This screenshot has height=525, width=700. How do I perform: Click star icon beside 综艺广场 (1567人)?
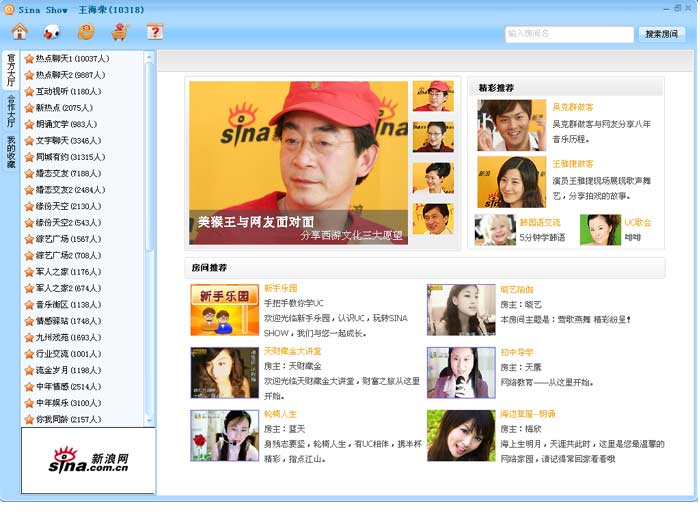pyautogui.click(x=29, y=239)
